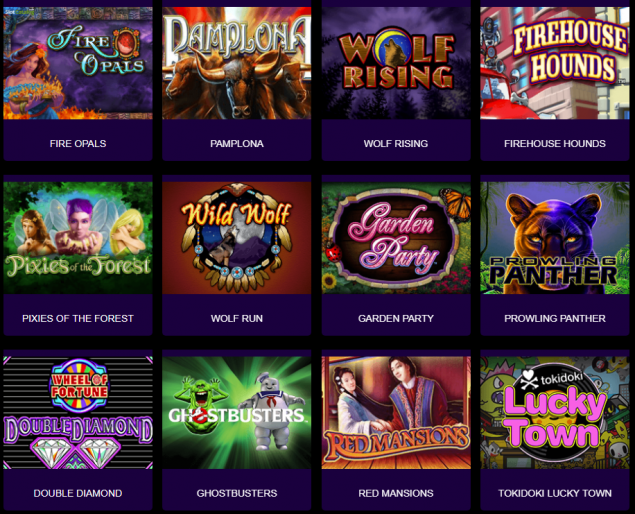
Task: Click the GARDEN PARTY caption text
Action: point(396,318)
